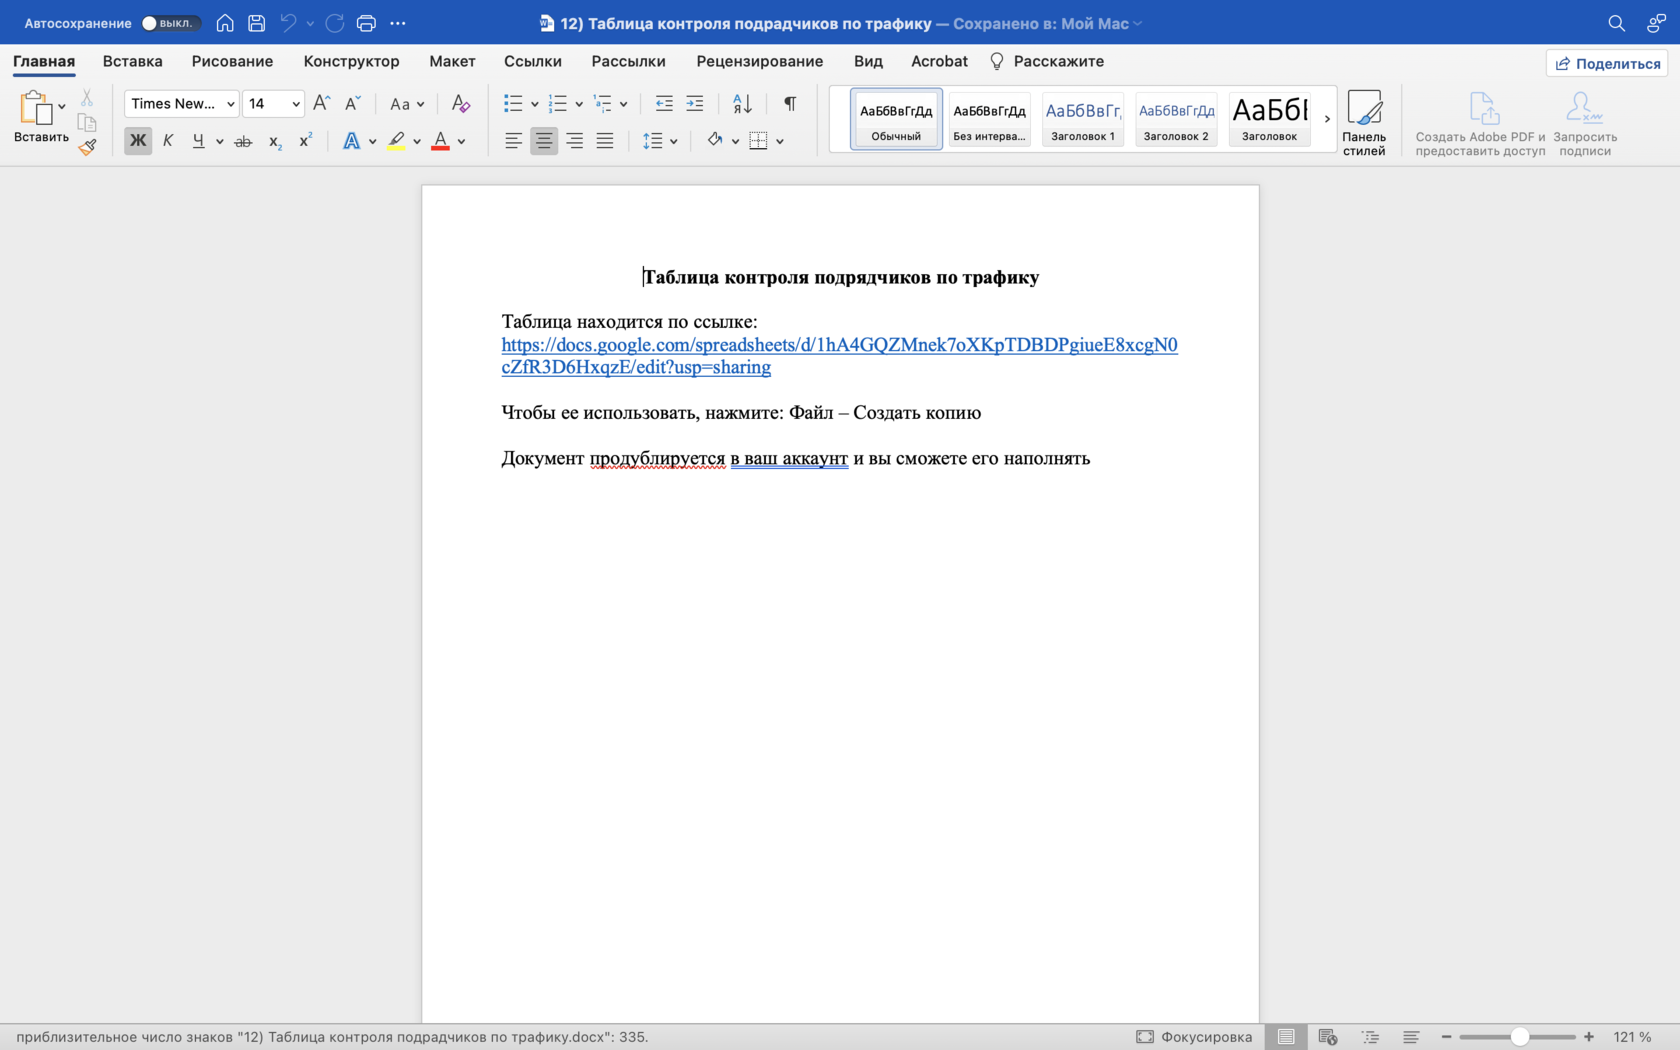Print the document via printer icon
This screenshot has width=1680, height=1050.
366,23
